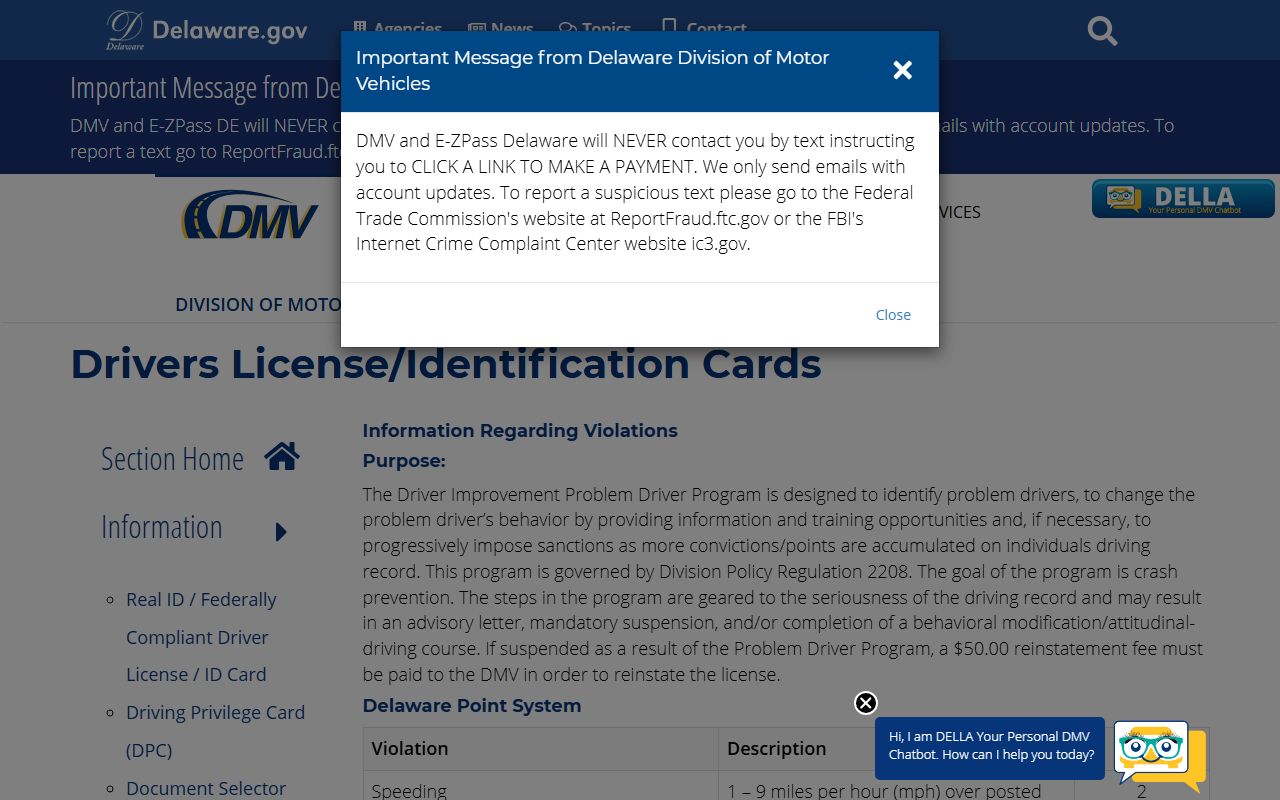Click the Close link in the dialog footer

[893, 315]
